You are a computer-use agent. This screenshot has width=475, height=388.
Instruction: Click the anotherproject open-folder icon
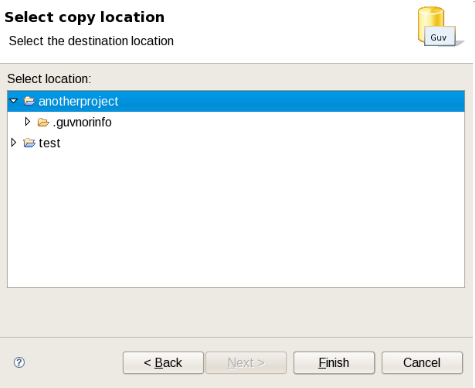[x=29, y=101]
